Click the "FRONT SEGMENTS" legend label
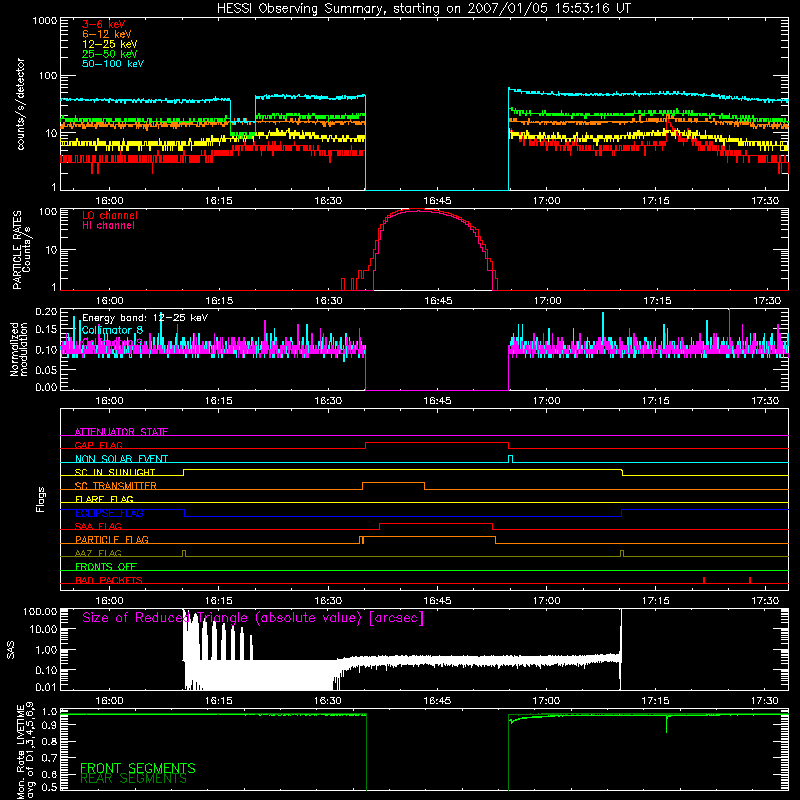800x800 pixels. [138, 768]
